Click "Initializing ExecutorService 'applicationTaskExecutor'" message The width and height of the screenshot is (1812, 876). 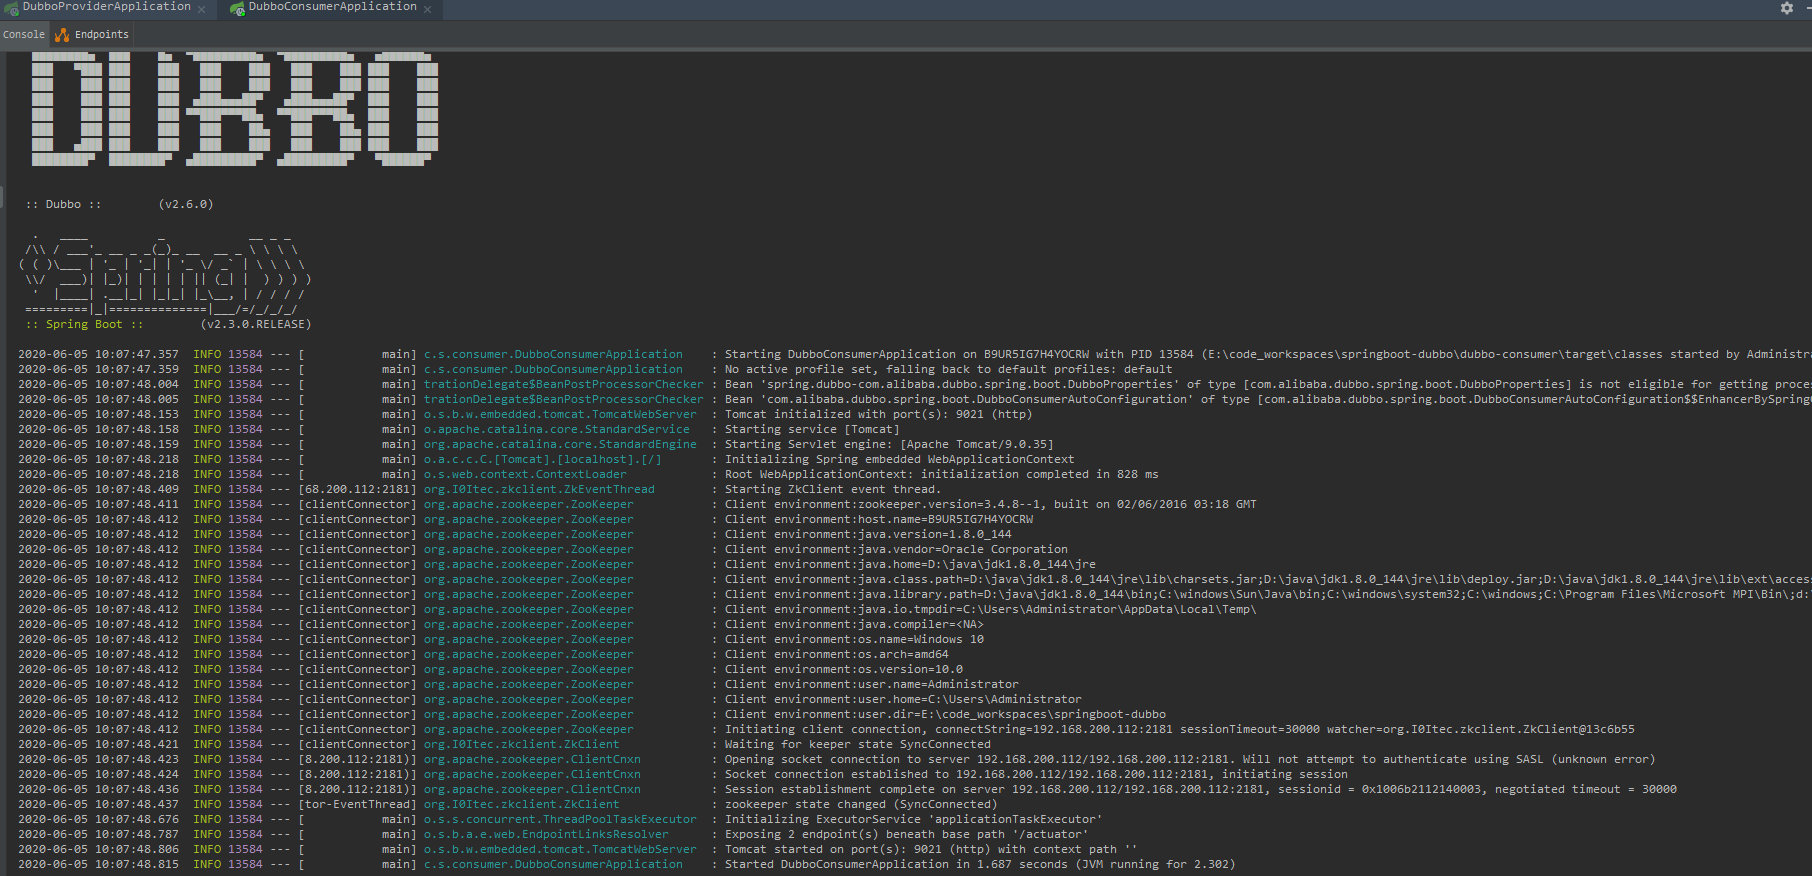click(x=913, y=819)
